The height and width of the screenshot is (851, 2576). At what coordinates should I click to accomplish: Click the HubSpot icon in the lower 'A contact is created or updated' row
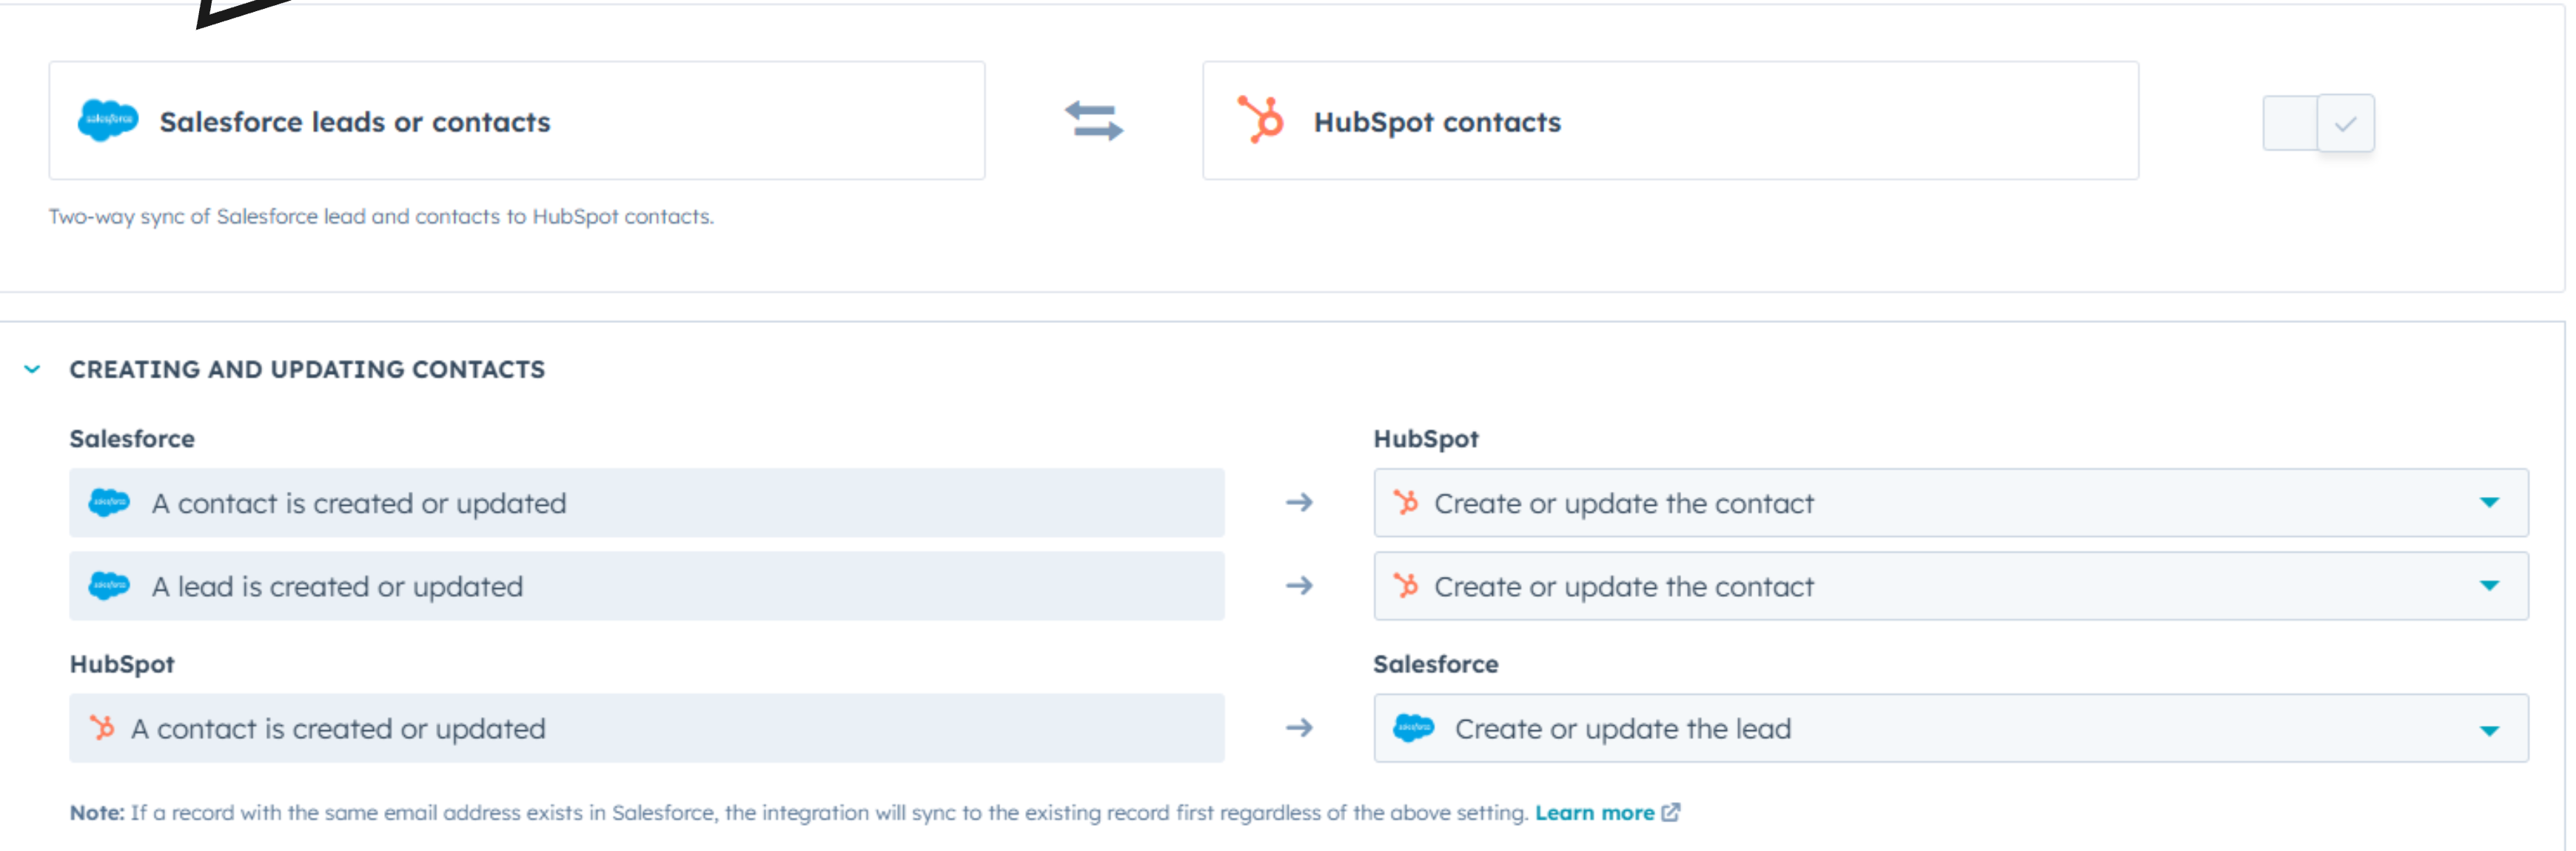tap(104, 728)
